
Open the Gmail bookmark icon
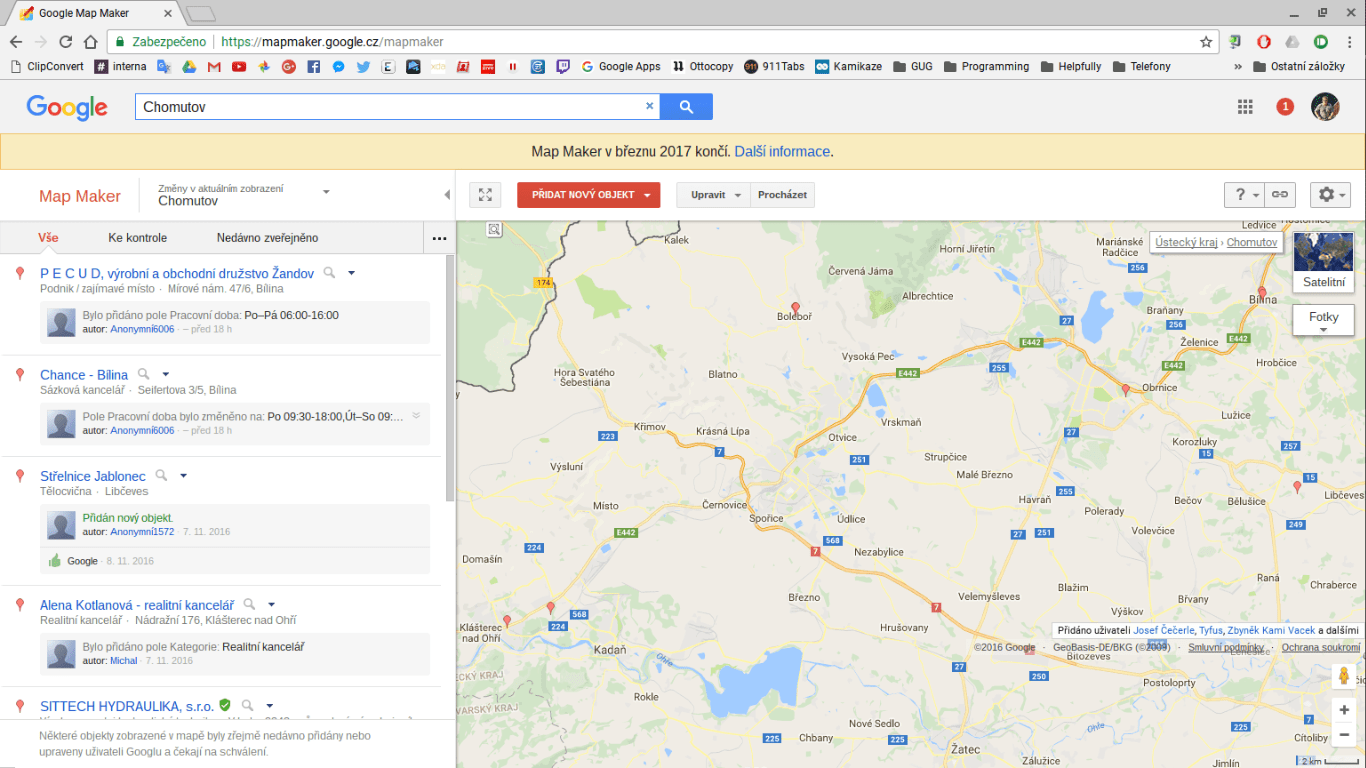[214, 67]
